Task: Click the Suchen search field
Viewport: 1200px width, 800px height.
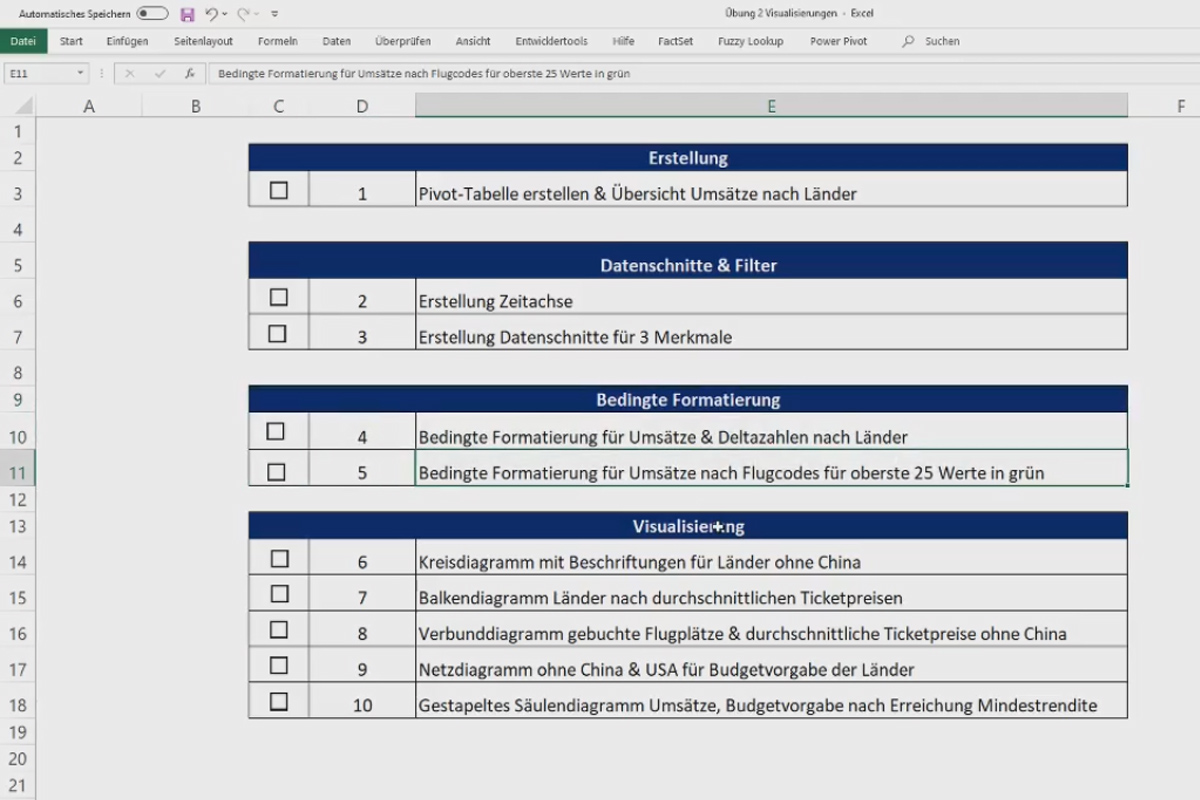Action: [x=942, y=41]
